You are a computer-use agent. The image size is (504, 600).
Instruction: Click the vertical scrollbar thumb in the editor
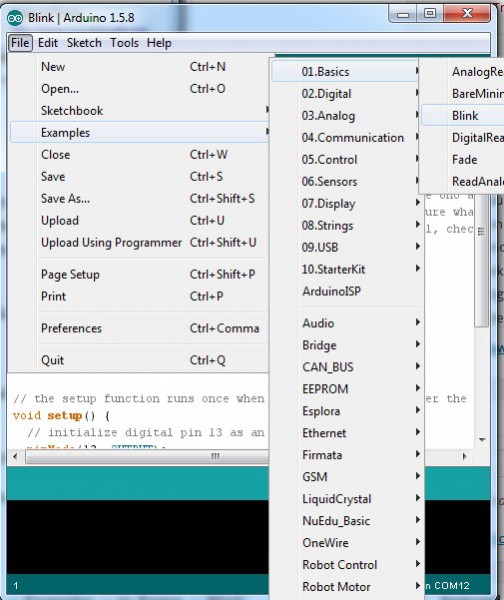[481, 260]
